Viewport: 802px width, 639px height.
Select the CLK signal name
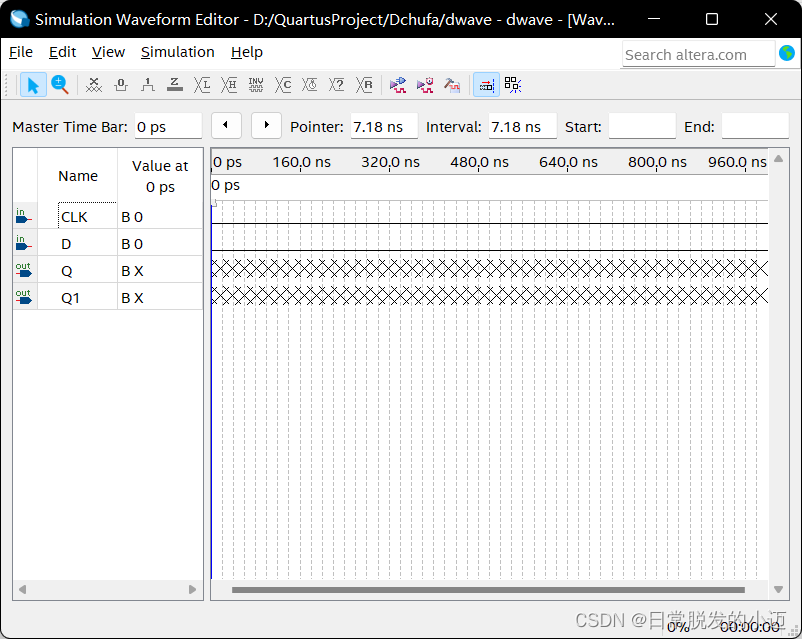pyautogui.click(x=74, y=217)
